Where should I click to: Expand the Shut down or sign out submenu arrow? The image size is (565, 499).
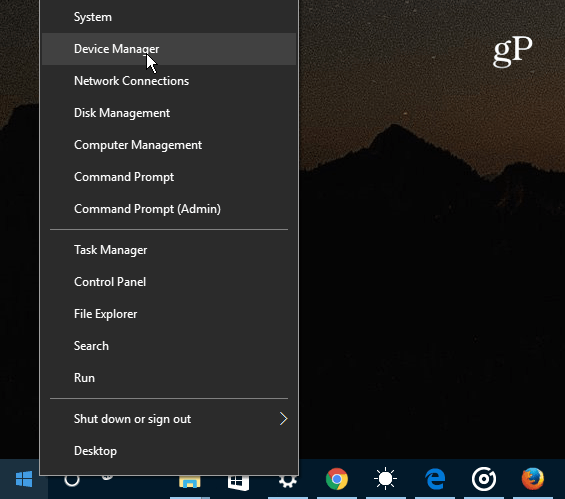tap(283, 419)
